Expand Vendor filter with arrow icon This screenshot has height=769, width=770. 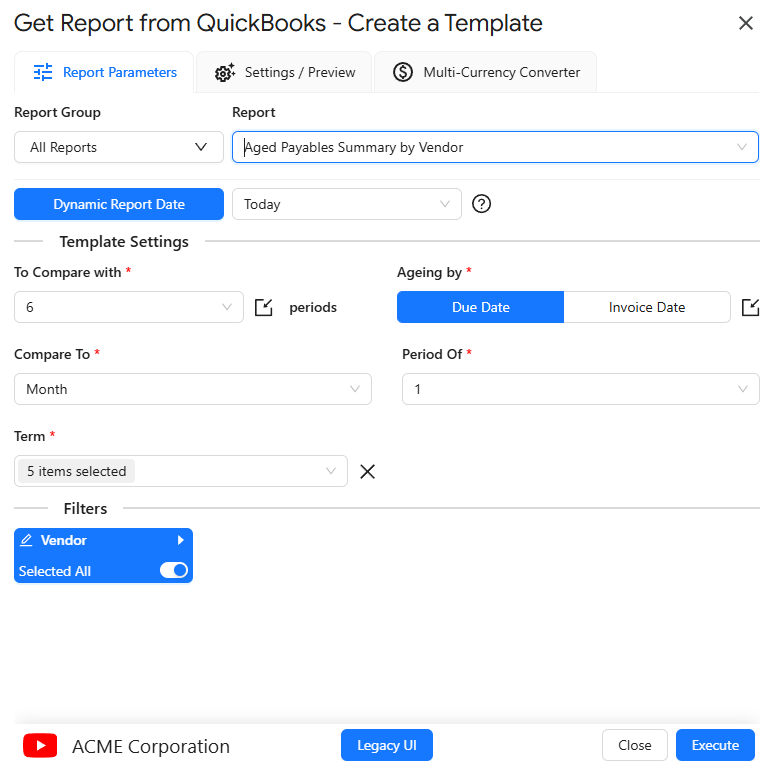click(180, 540)
